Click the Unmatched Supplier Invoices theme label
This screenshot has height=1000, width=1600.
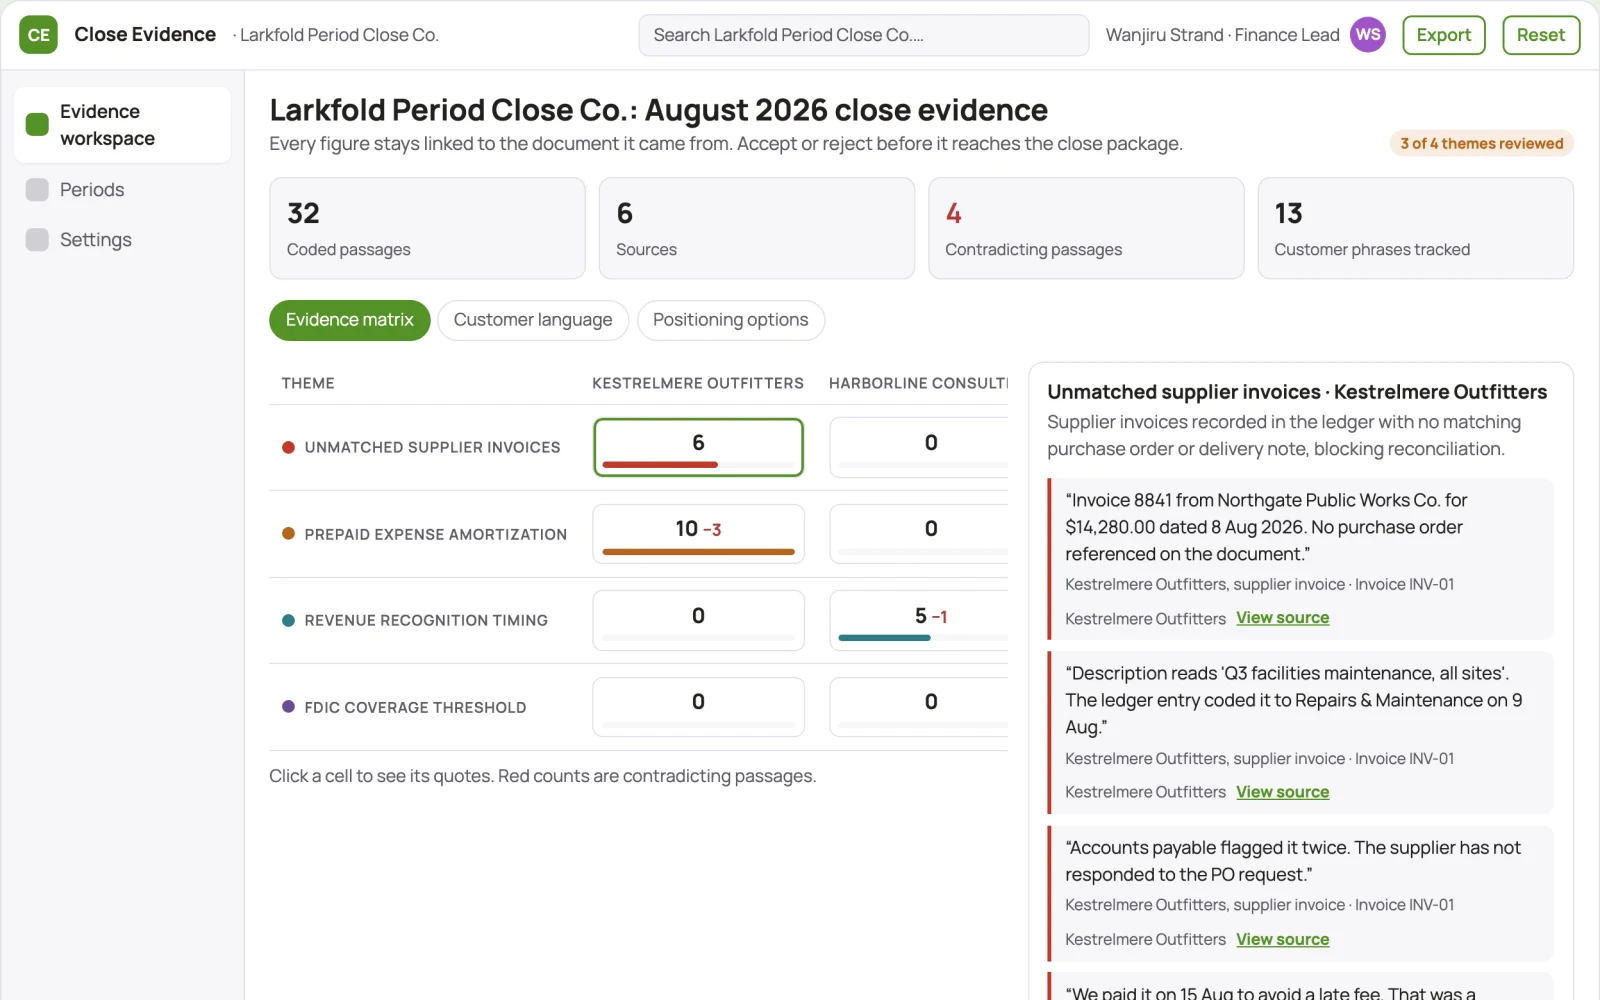click(x=432, y=447)
